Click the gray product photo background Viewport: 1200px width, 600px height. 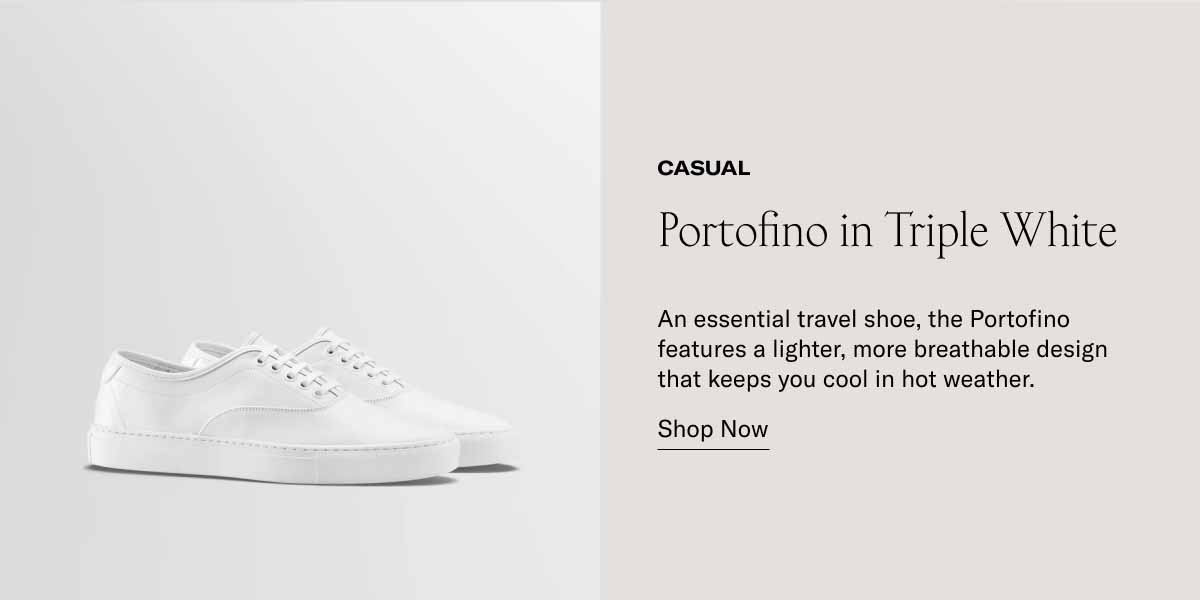tap(300, 150)
